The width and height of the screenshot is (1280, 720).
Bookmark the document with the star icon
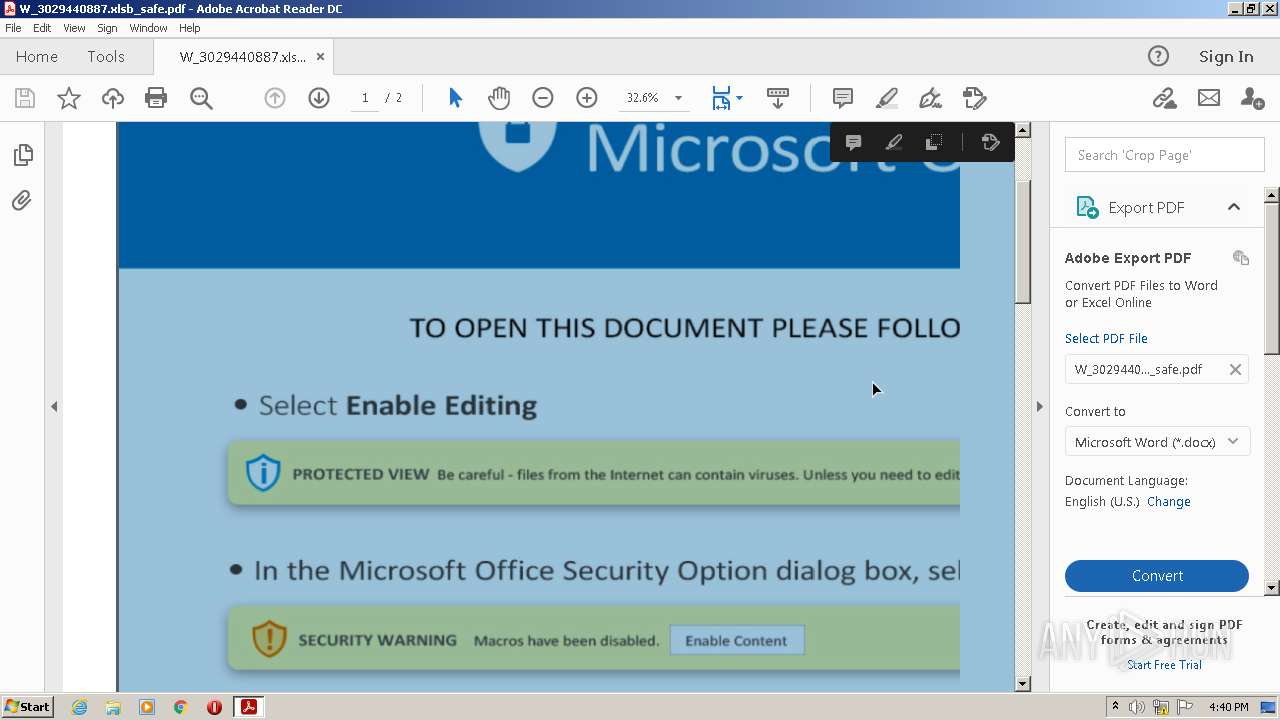coord(69,98)
